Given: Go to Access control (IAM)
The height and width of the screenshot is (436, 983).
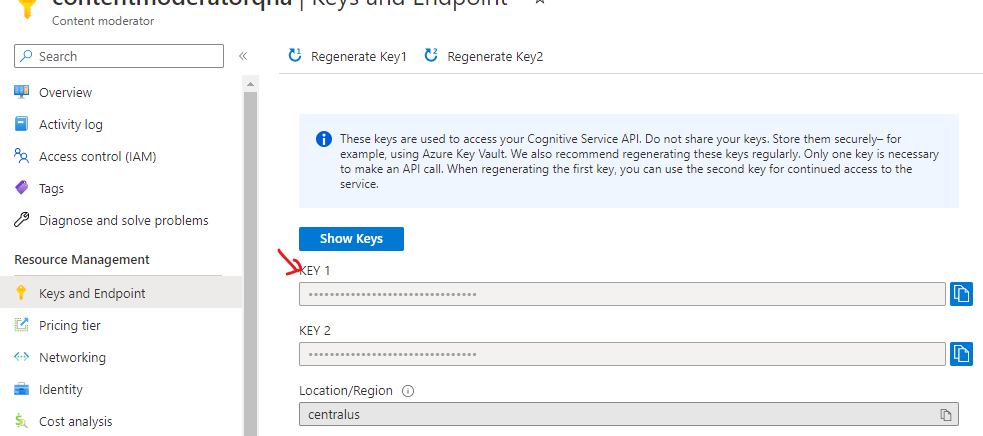Looking at the screenshot, I should click(97, 156).
